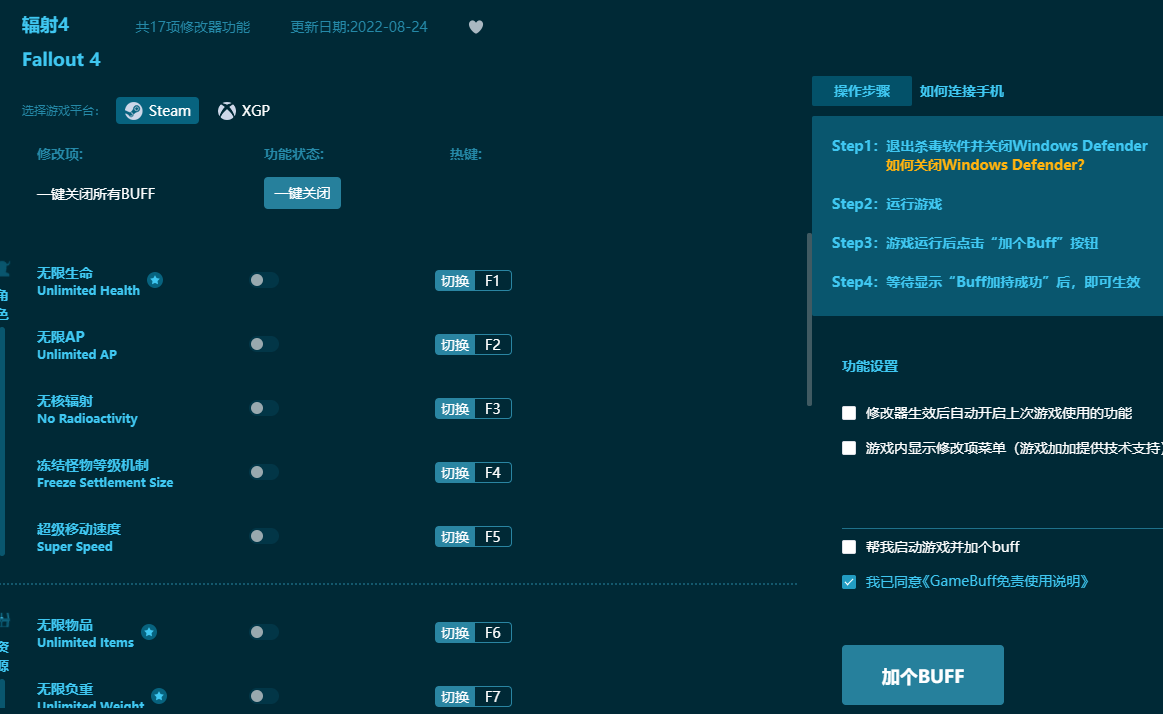Click the 无限生命 feature name
1163x714 pixels.
pos(65,273)
